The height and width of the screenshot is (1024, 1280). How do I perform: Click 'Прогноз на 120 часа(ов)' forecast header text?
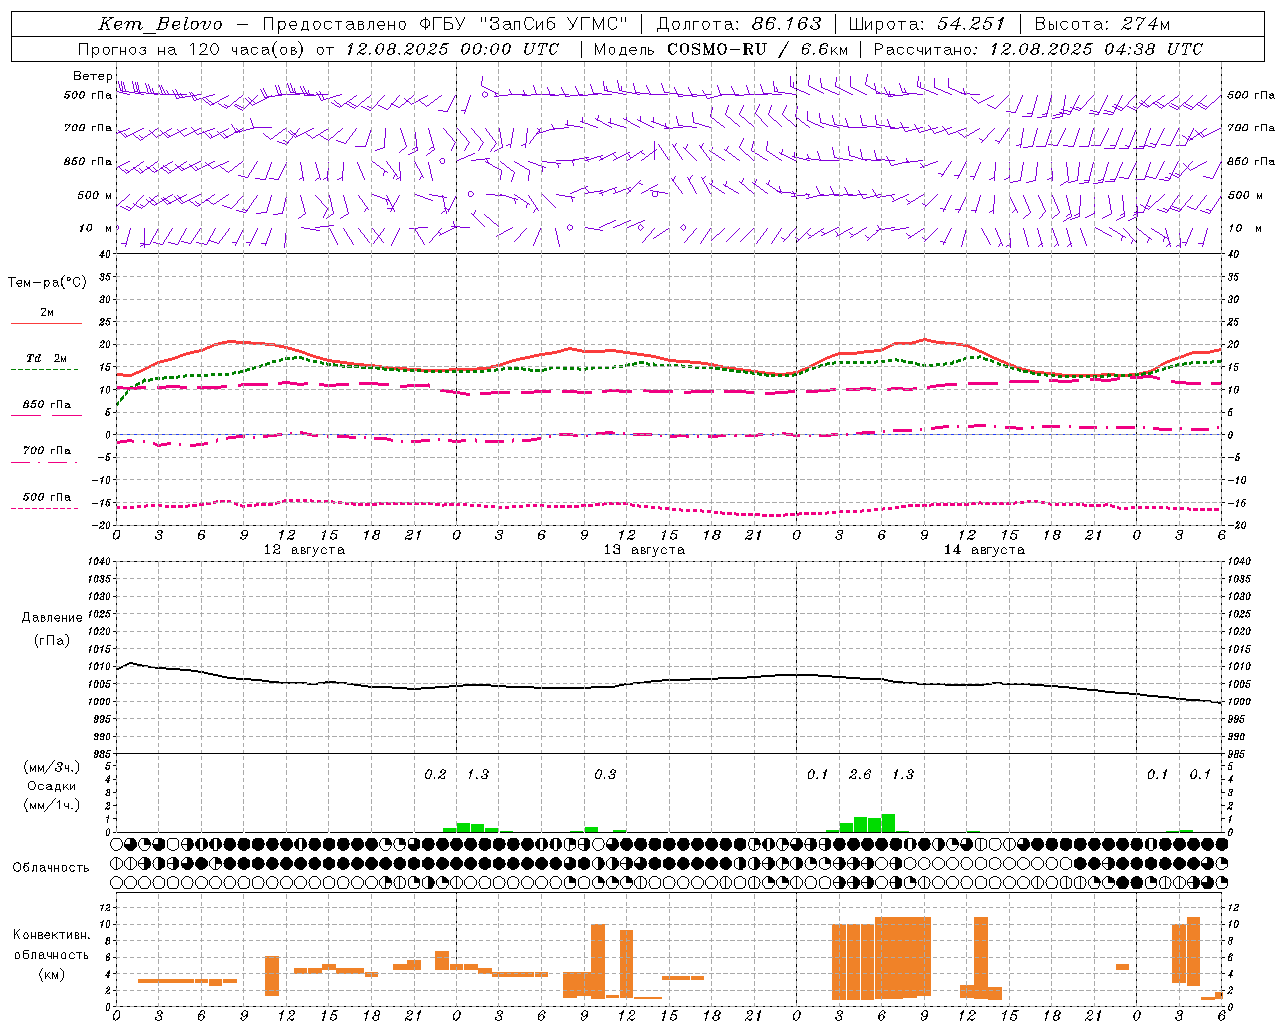[x=192, y=49]
